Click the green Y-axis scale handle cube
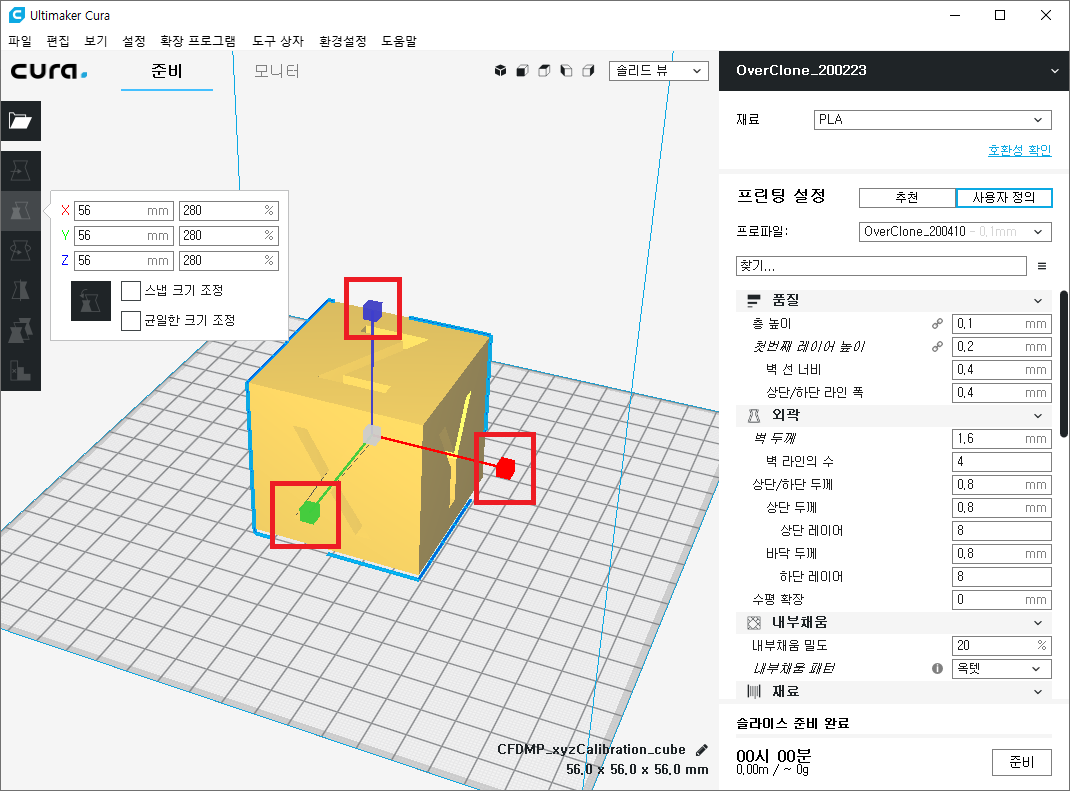Image resolution: width=1070 pixels, height=791 pixels. (309, 512)
